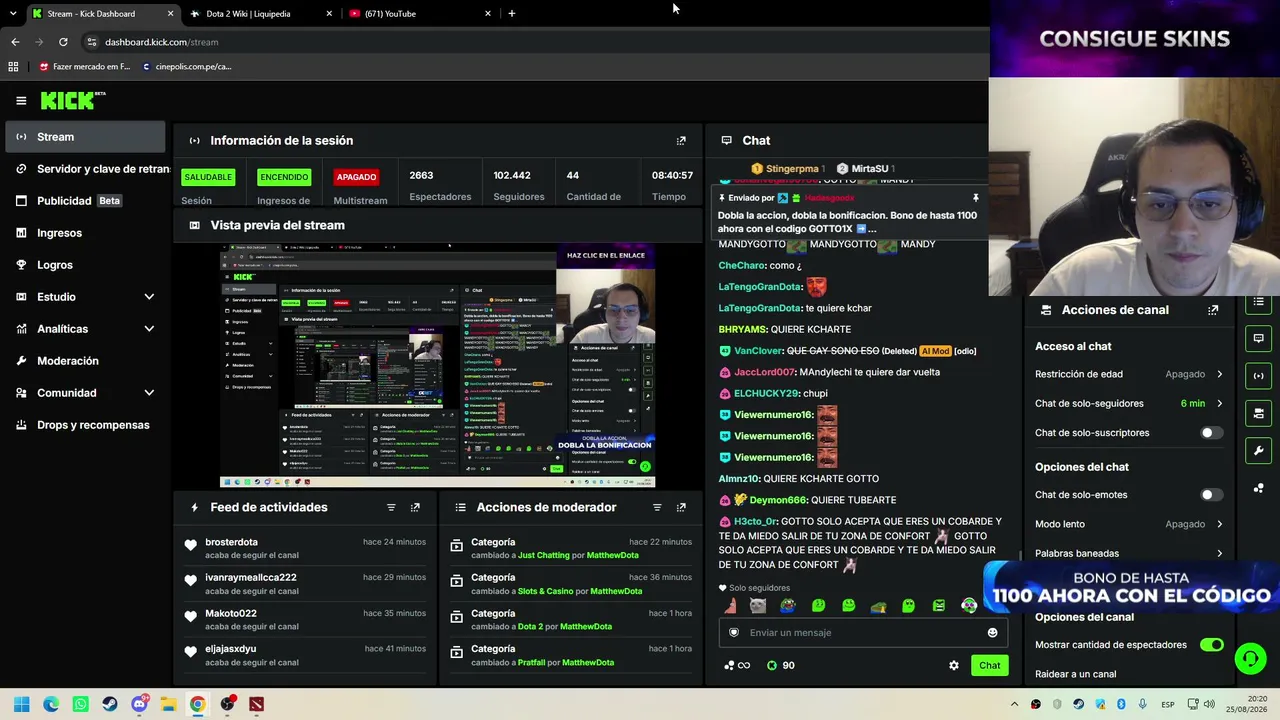1280x720 pixels.
Task: Open Dota 2 from the taskbar
Action: tap(257, 704)
